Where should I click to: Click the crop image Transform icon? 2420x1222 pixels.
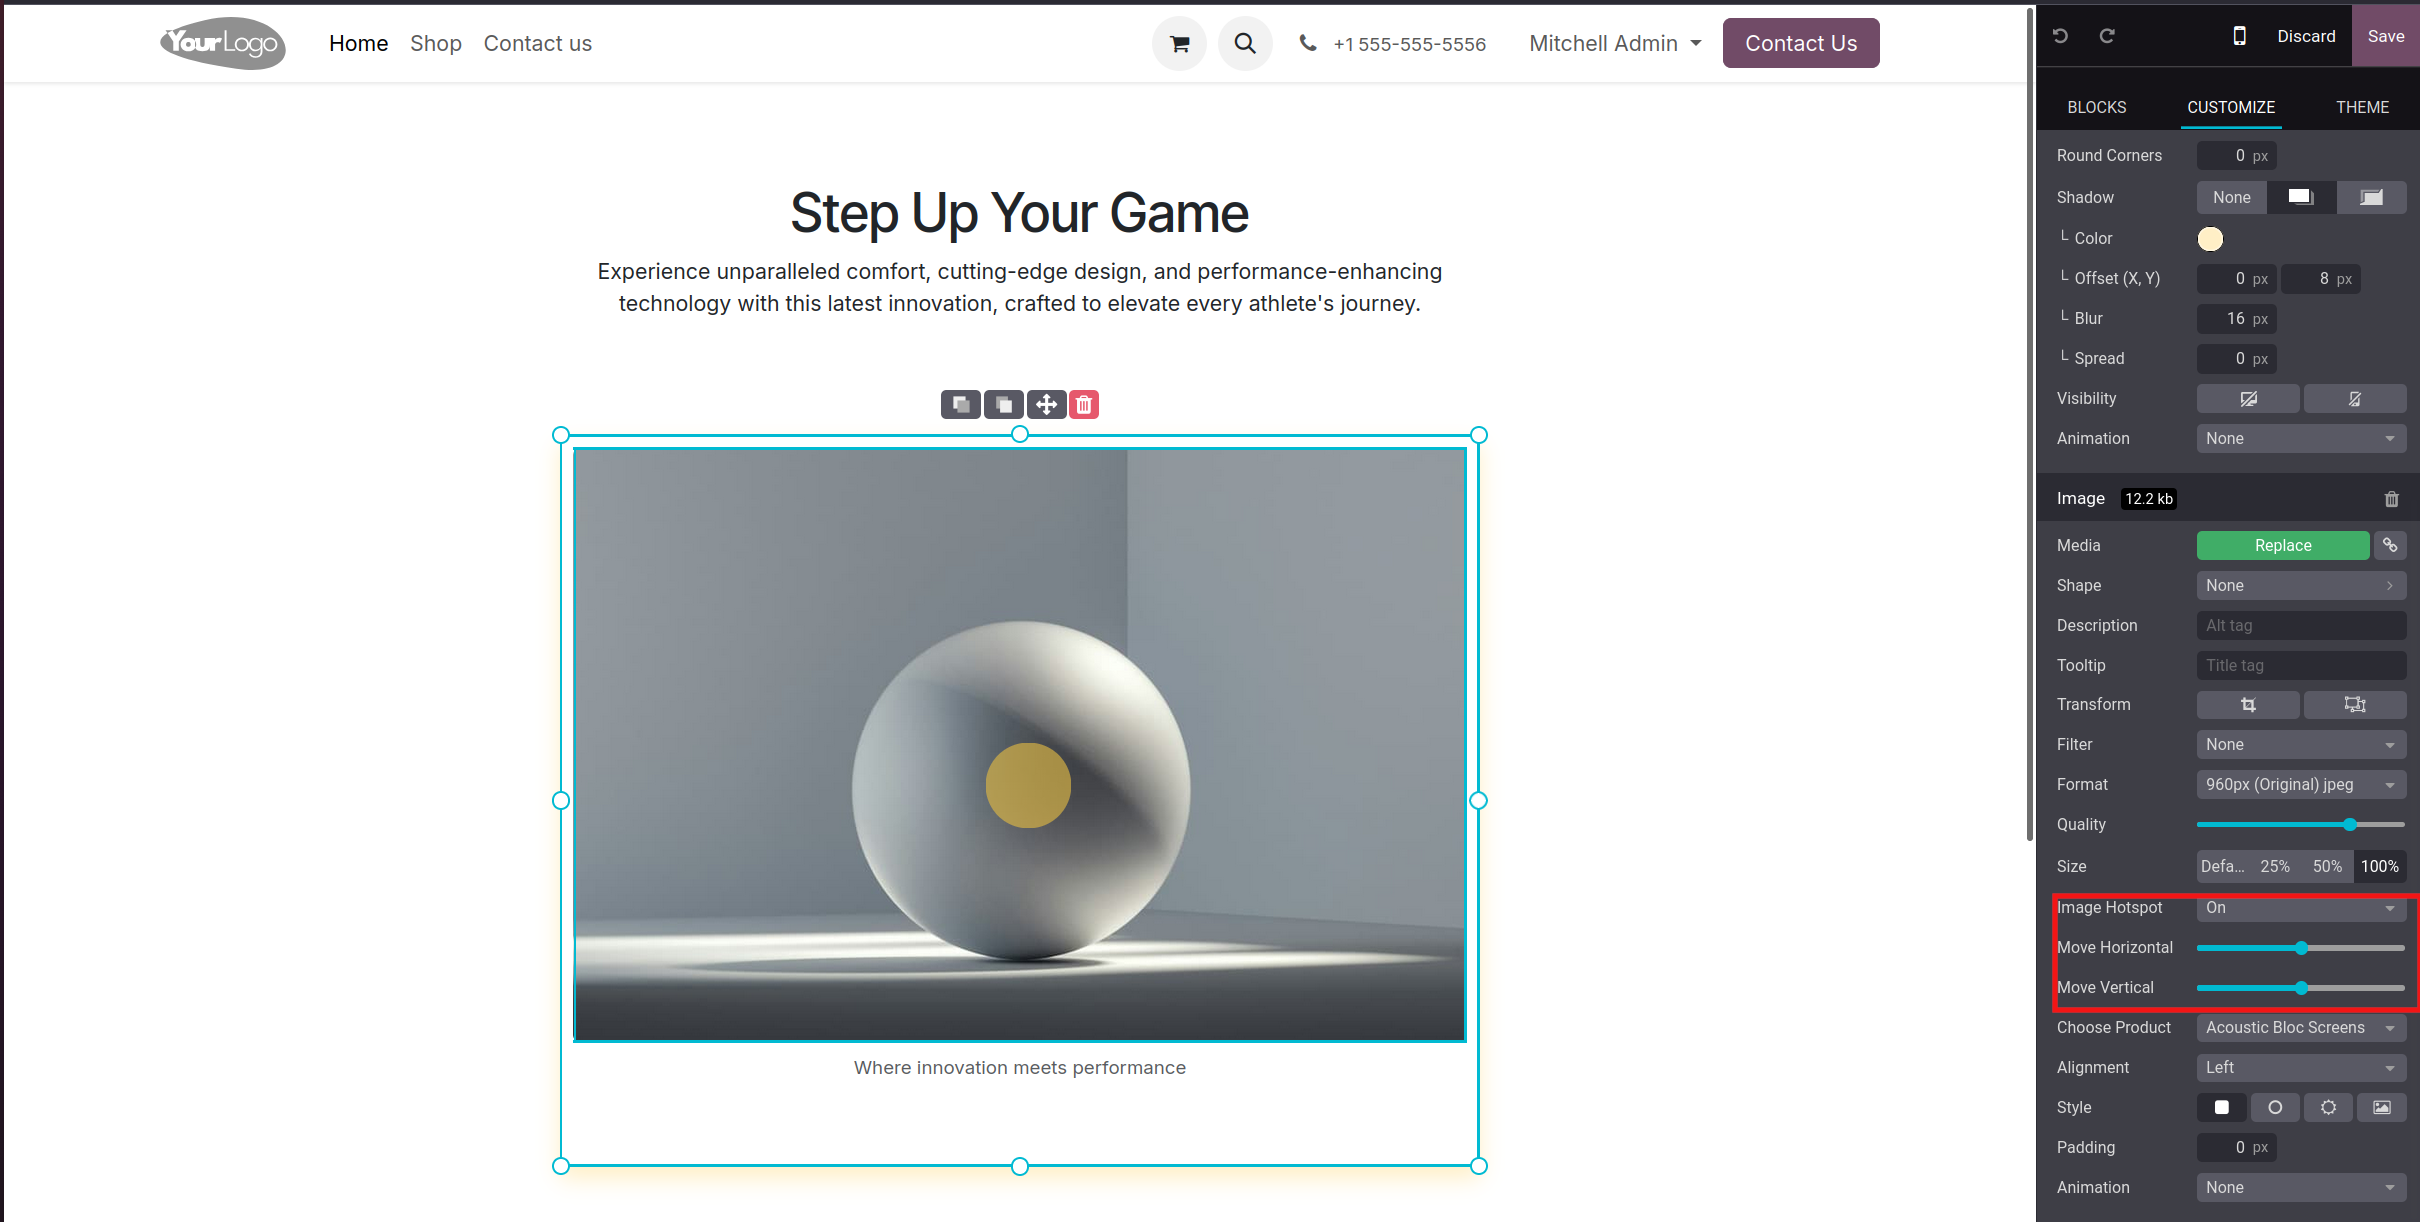(x=2248, y=705)
